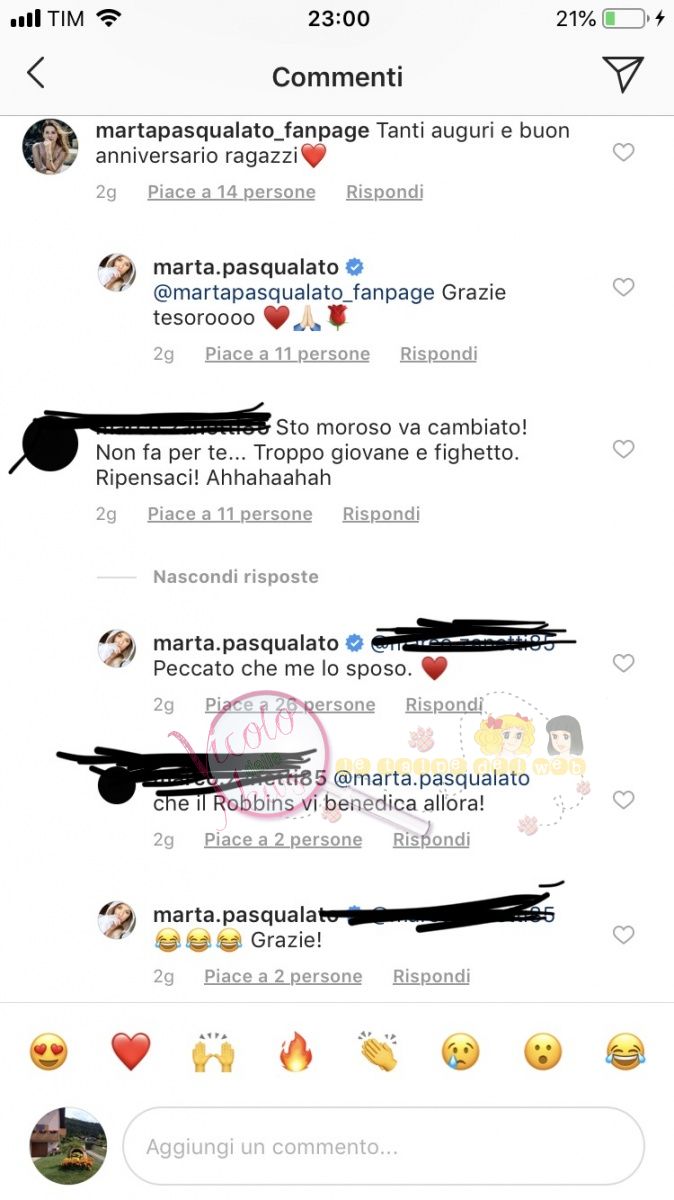Like the 'Grazie tesorooo' reply
Viewport: 674px width, 1200px height.
coord(623,287)
